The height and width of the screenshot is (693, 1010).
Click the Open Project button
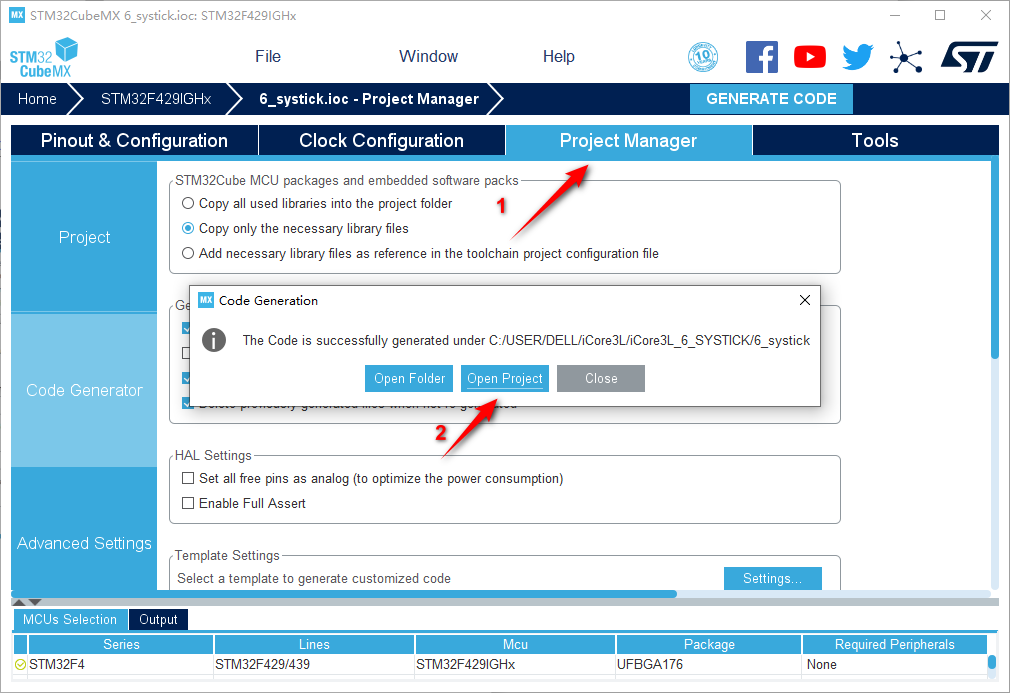point(505,378)
